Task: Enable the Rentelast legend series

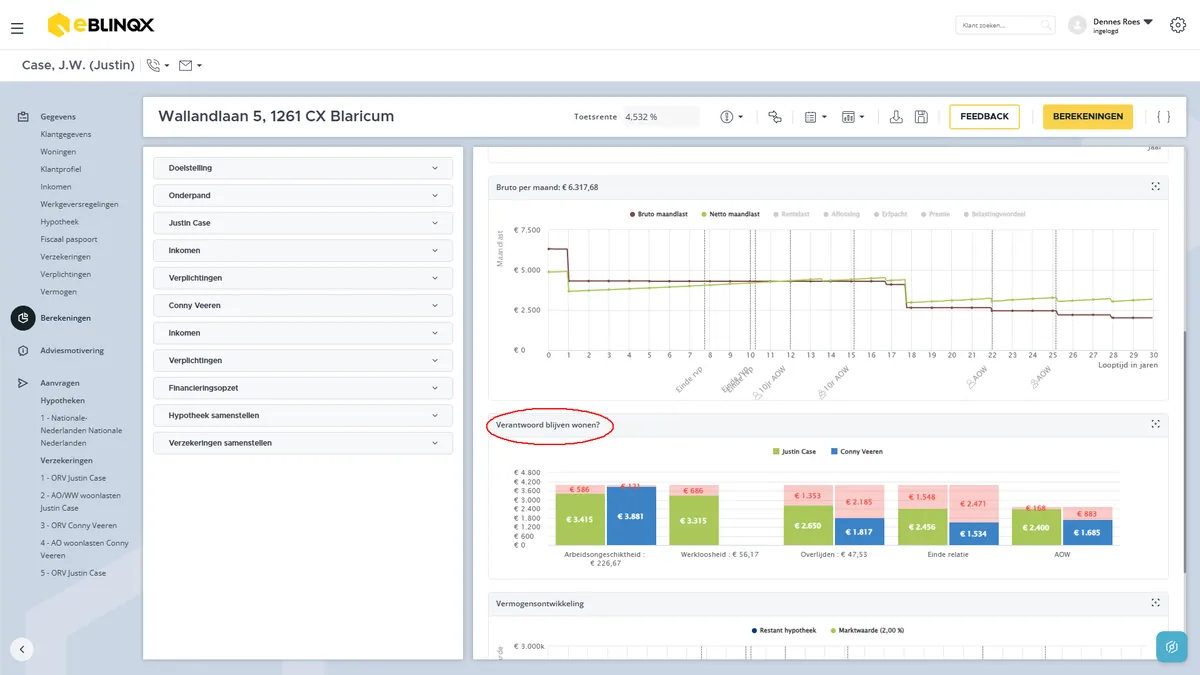Action: [x=792, y=214]
